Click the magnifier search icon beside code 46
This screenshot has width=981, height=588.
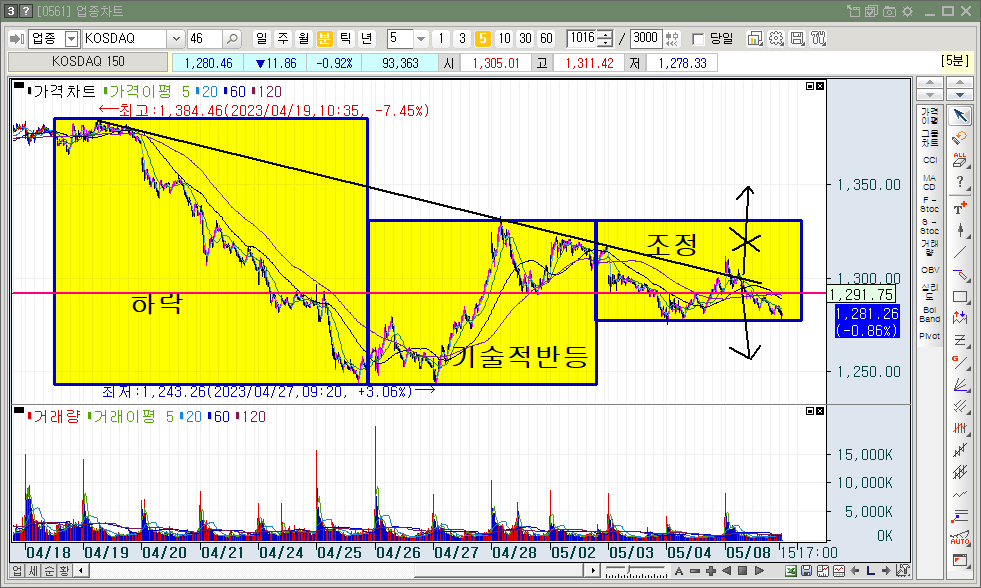click(x=231, y=38)
